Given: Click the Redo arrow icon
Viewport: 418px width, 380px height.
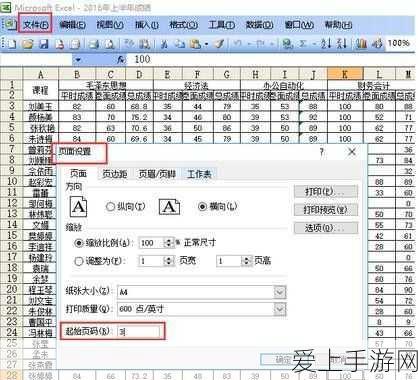Looking at the screenshot, I should [x=261, y=43].
